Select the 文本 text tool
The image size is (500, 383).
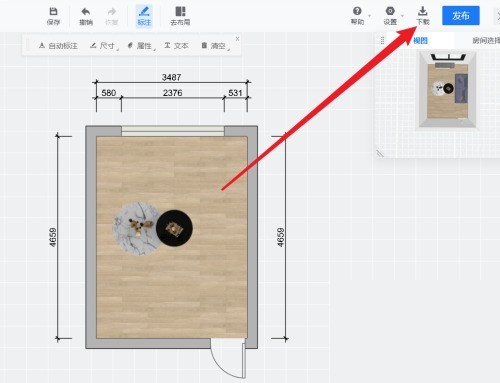(x=176, y=45)
